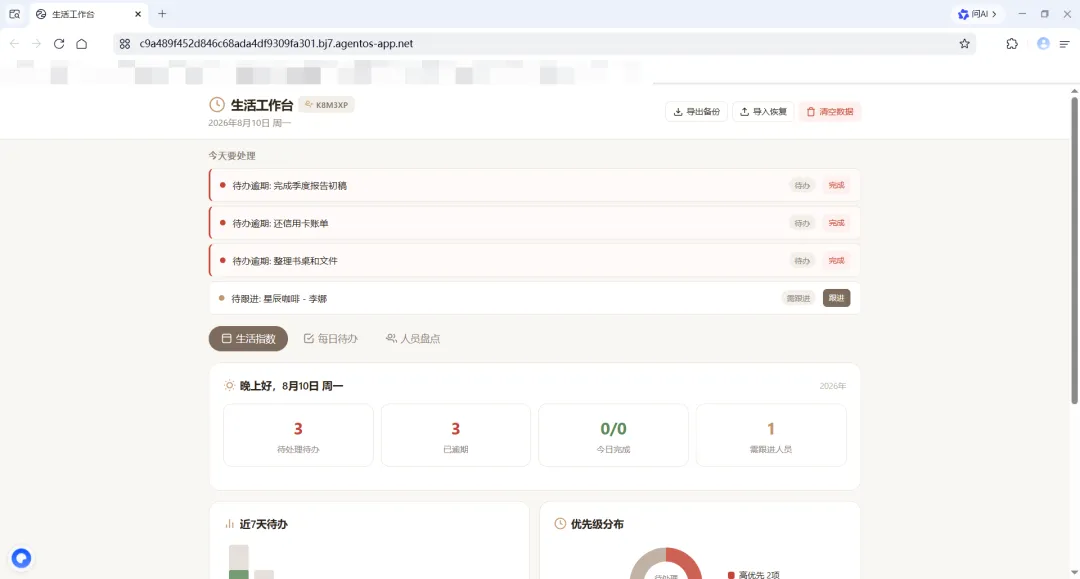Go to browser home page icon
The height and width of the screenshot is (579, 1080).
pos(81,43)
